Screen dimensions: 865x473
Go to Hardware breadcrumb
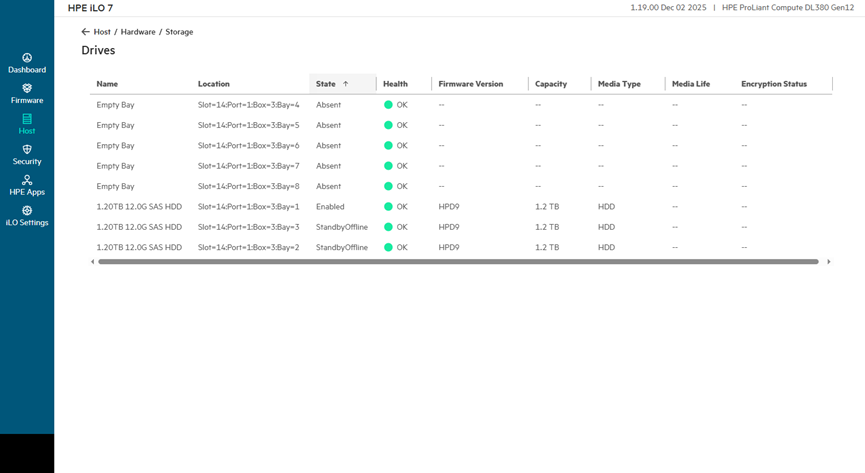point(138,32)
